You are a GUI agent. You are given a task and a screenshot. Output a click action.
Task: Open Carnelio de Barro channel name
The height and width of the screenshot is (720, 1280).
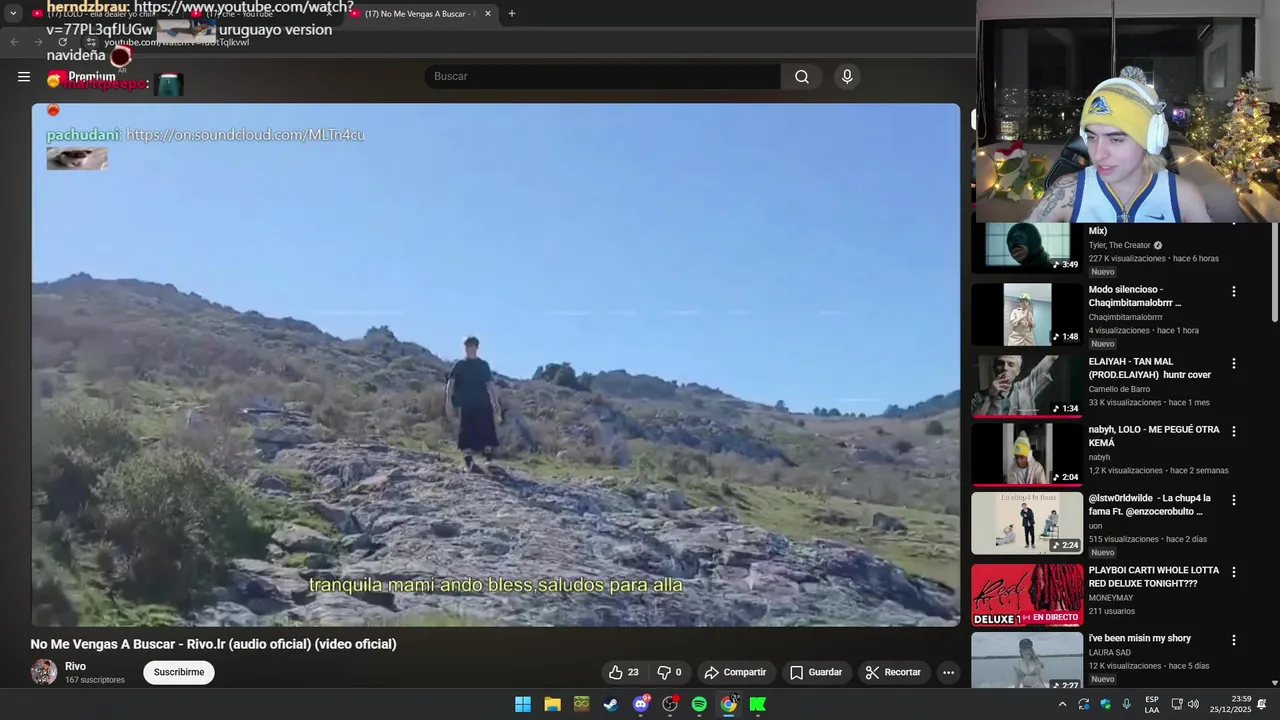point(1119,389)
